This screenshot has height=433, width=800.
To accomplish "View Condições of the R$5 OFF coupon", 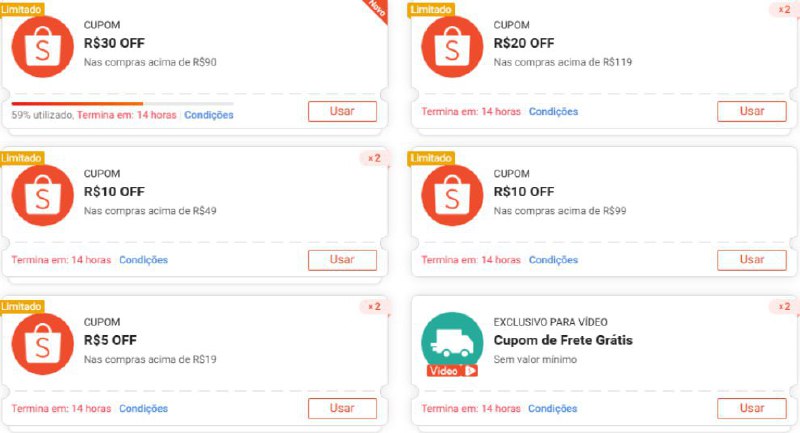I will [x=143, y=409].
